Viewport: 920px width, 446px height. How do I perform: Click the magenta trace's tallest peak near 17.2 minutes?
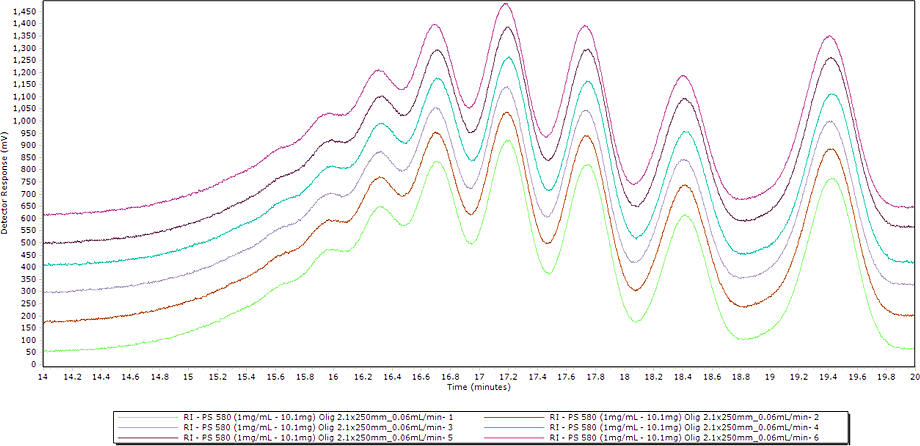(x=506, y=4)
